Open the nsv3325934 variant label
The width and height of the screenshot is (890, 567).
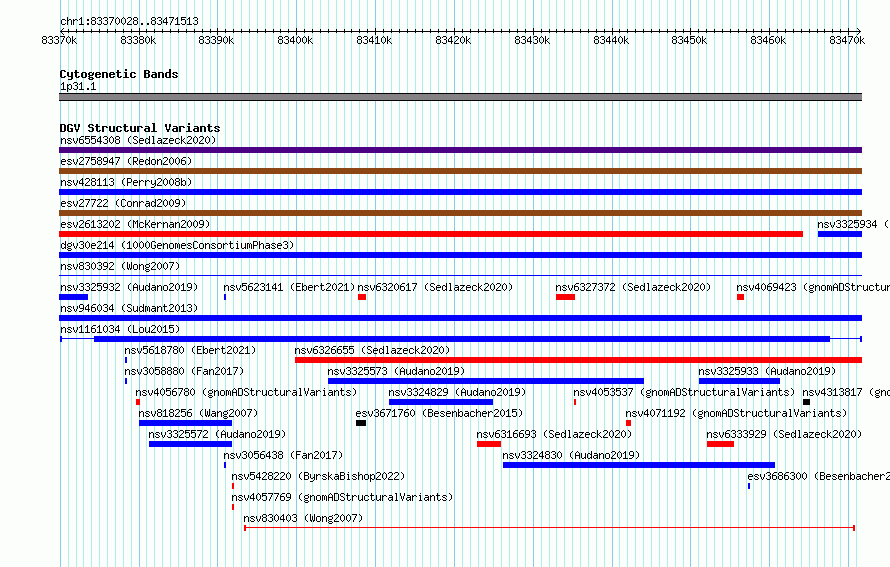click(x=853, y=224)
